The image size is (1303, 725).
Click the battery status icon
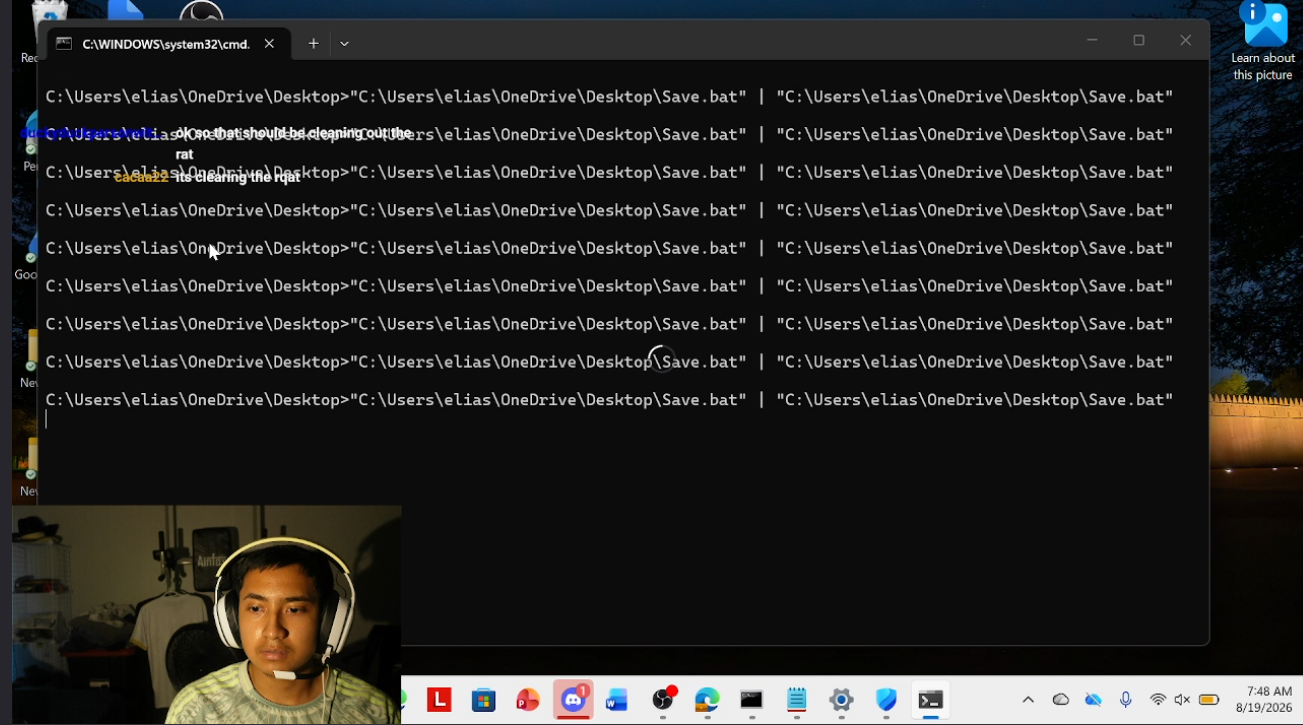(1209, 700)
